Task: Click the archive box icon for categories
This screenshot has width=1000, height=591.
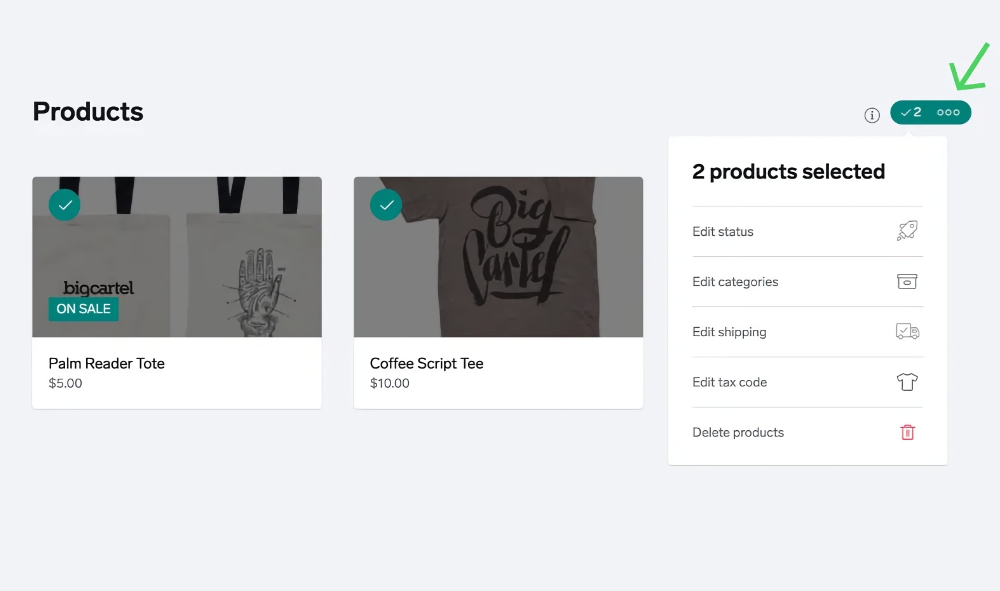Action: 907,281
